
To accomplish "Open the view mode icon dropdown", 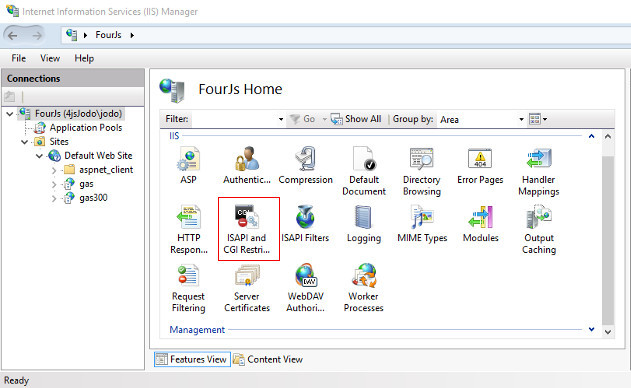I will point(538,119).
